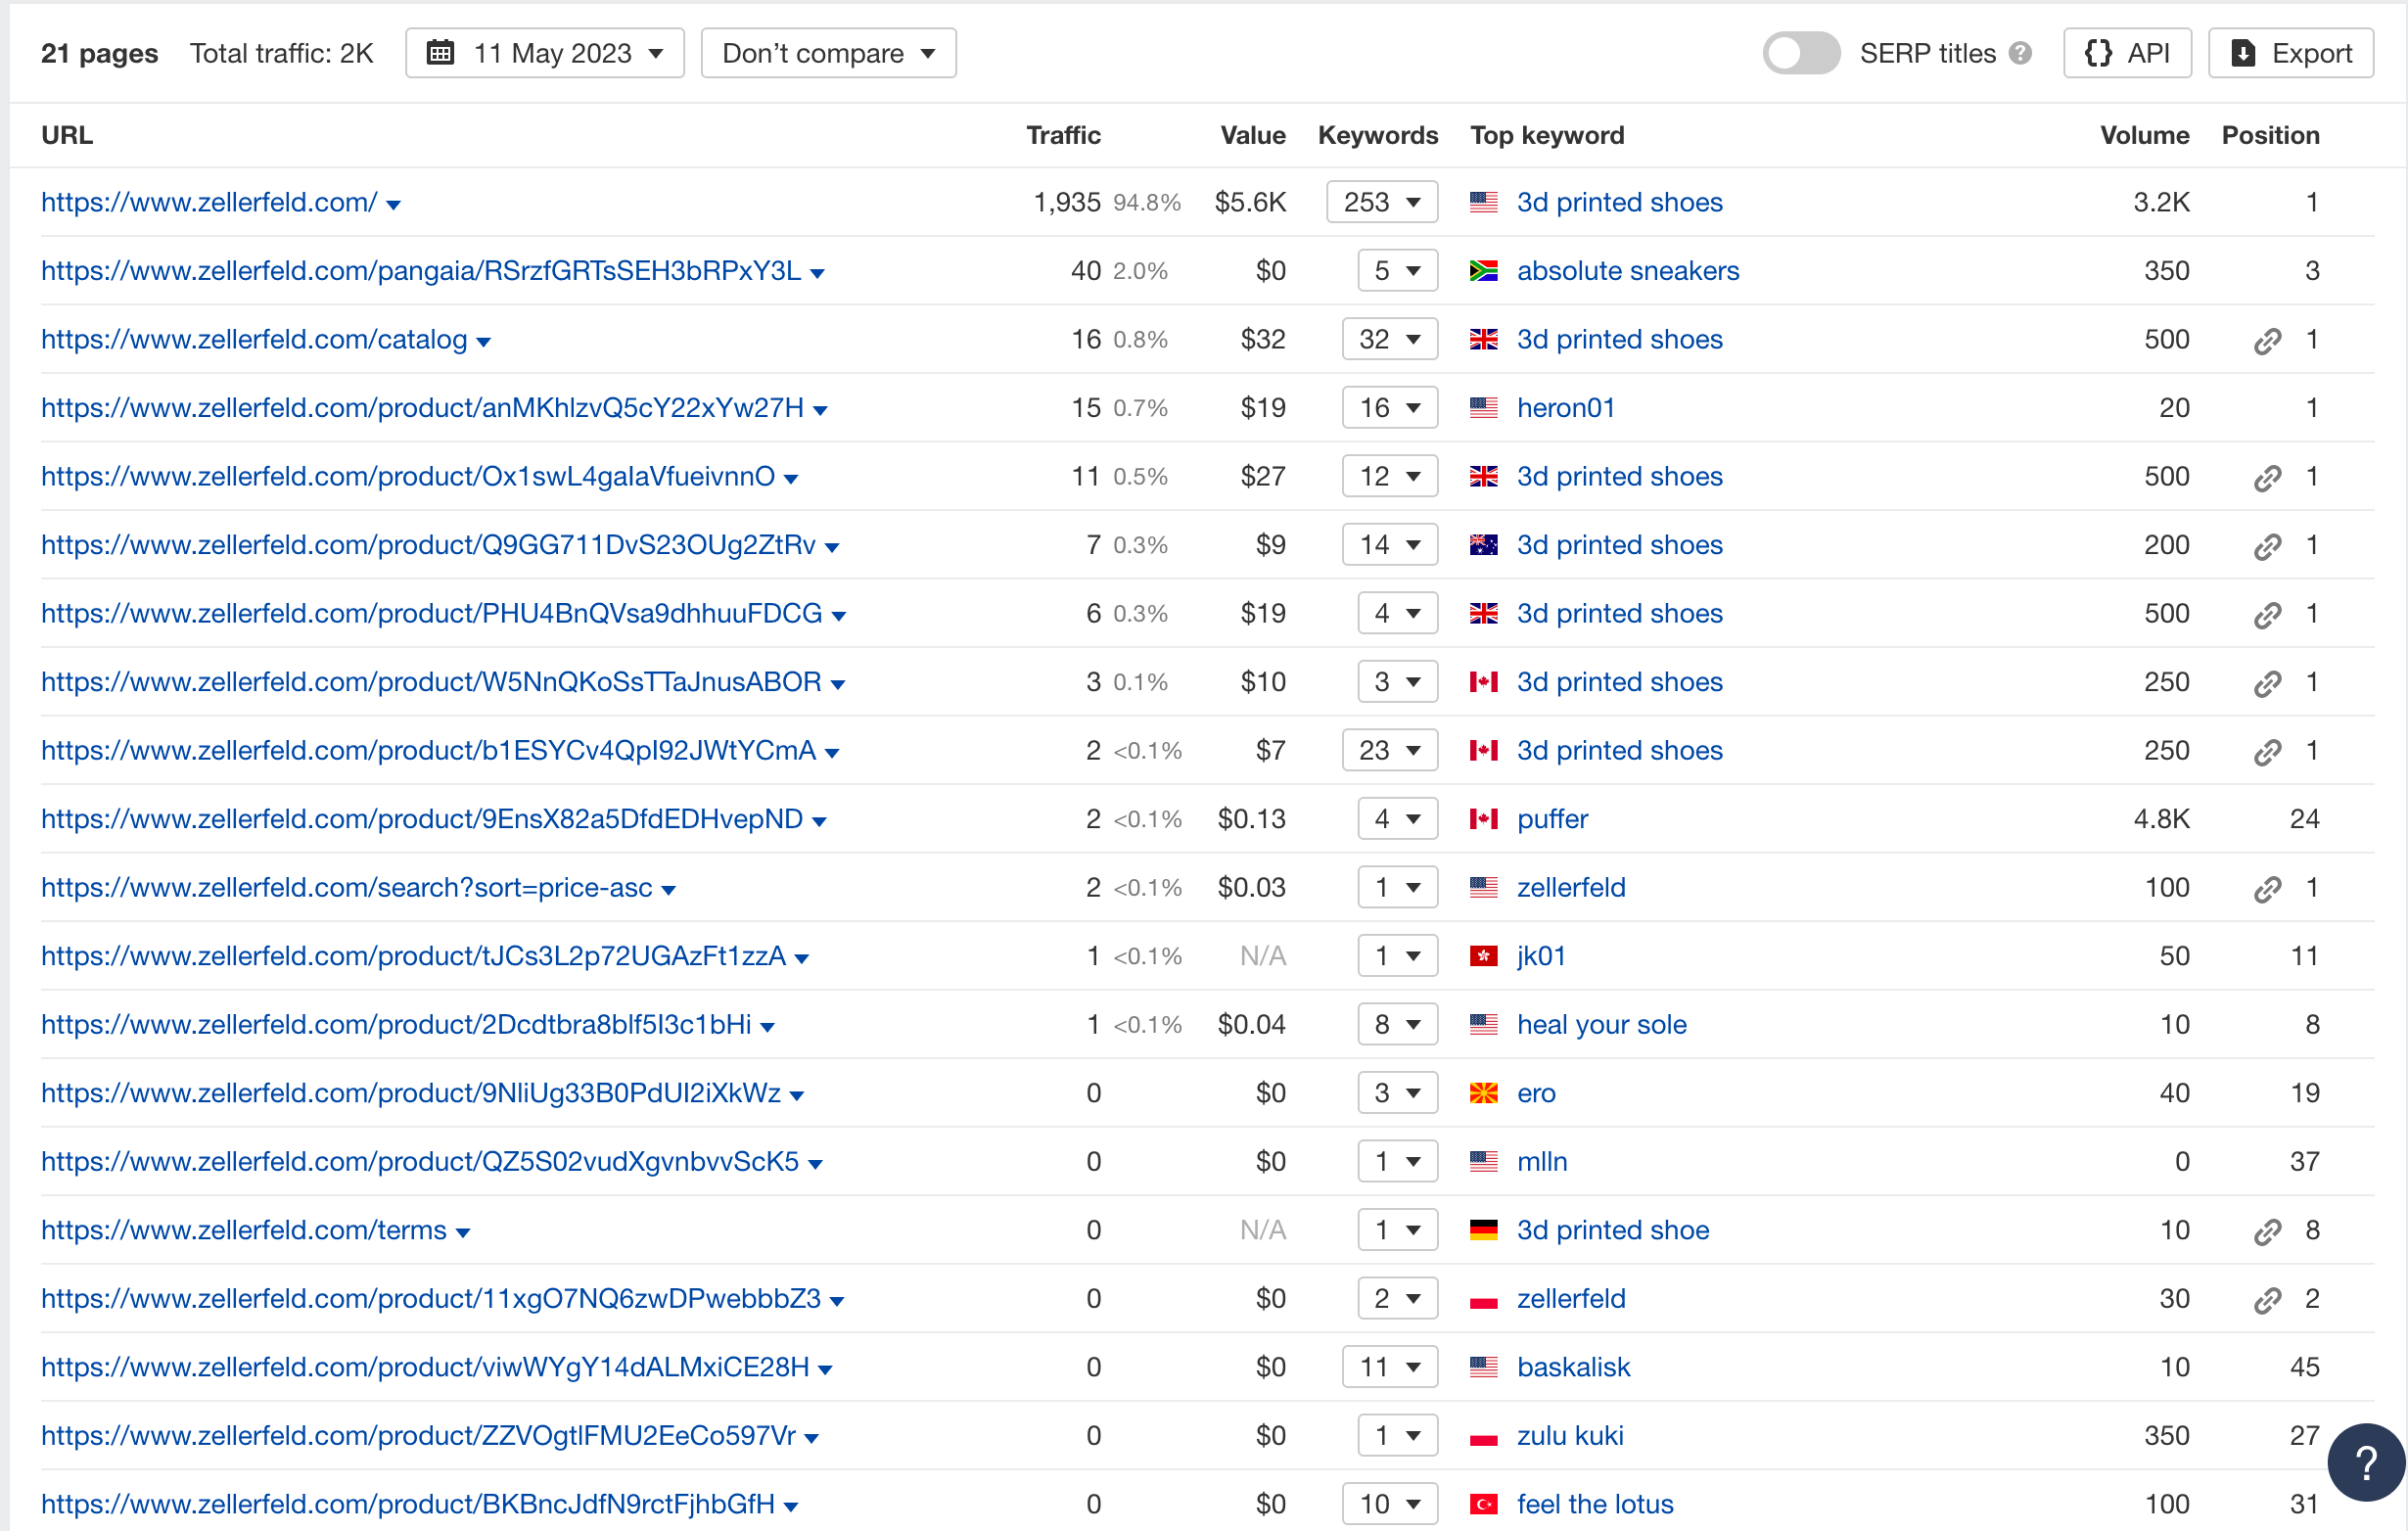Open the zellerfeld.com/catalog URL link
Viewport: 2408px width, 1531px height.
(254, 339)
